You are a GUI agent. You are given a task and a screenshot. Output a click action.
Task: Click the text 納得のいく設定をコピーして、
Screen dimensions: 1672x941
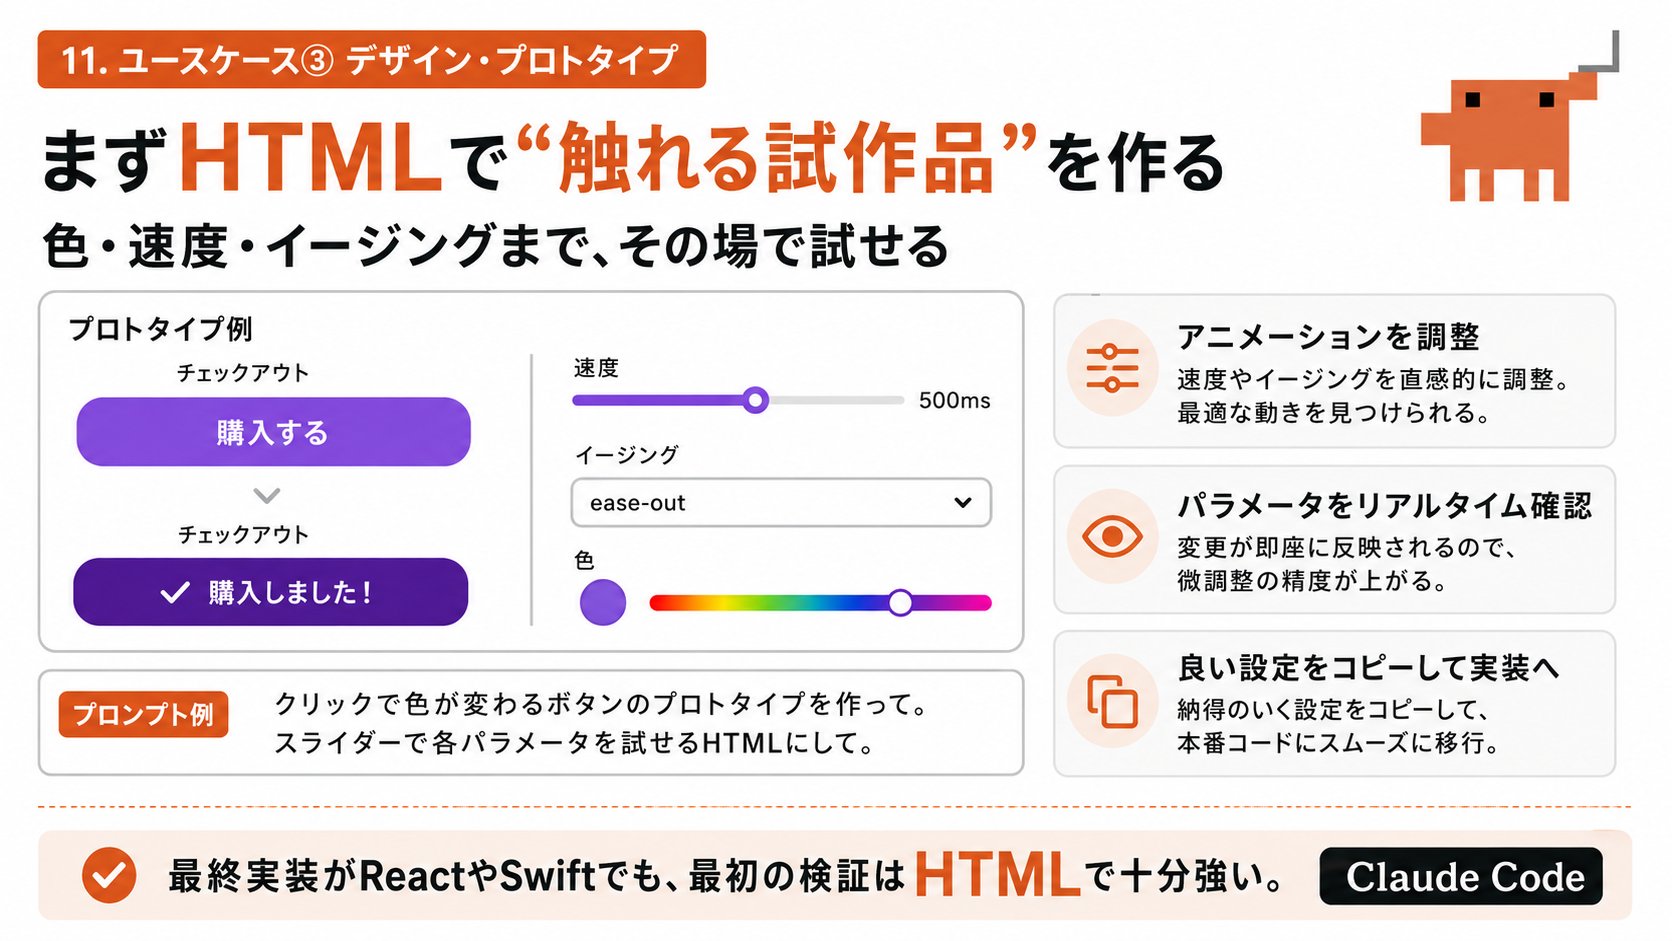coord(1334,710)
